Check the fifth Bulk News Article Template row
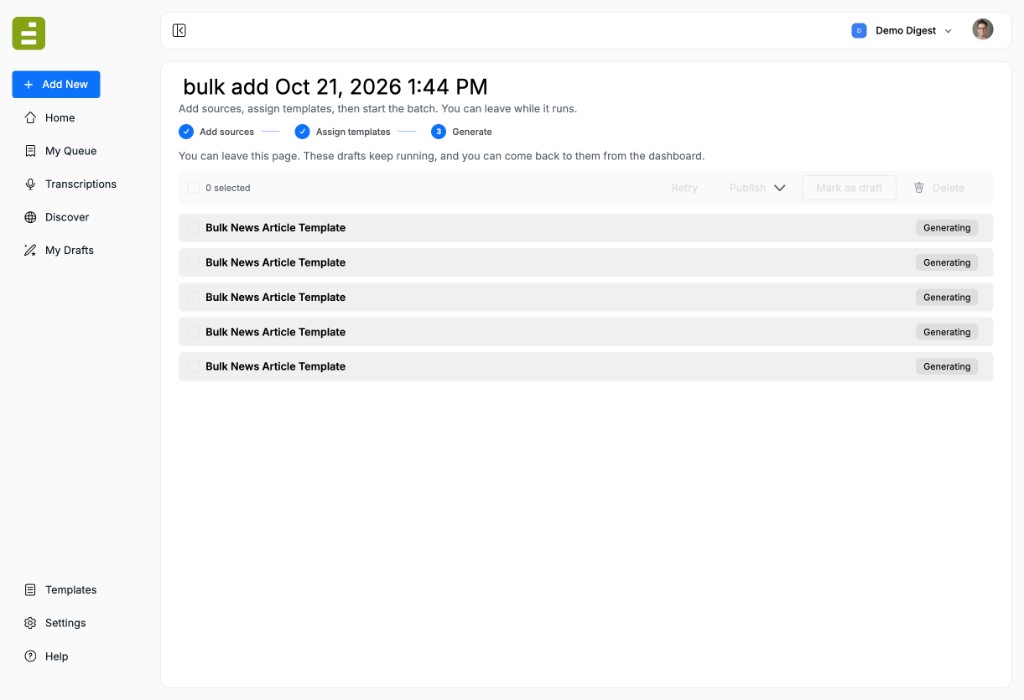1024x700 pixels. 193,366
